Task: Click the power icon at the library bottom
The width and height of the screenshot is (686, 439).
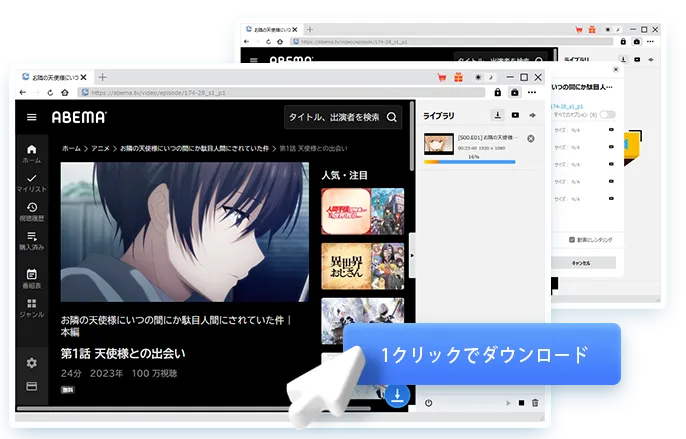Action: 428,403
